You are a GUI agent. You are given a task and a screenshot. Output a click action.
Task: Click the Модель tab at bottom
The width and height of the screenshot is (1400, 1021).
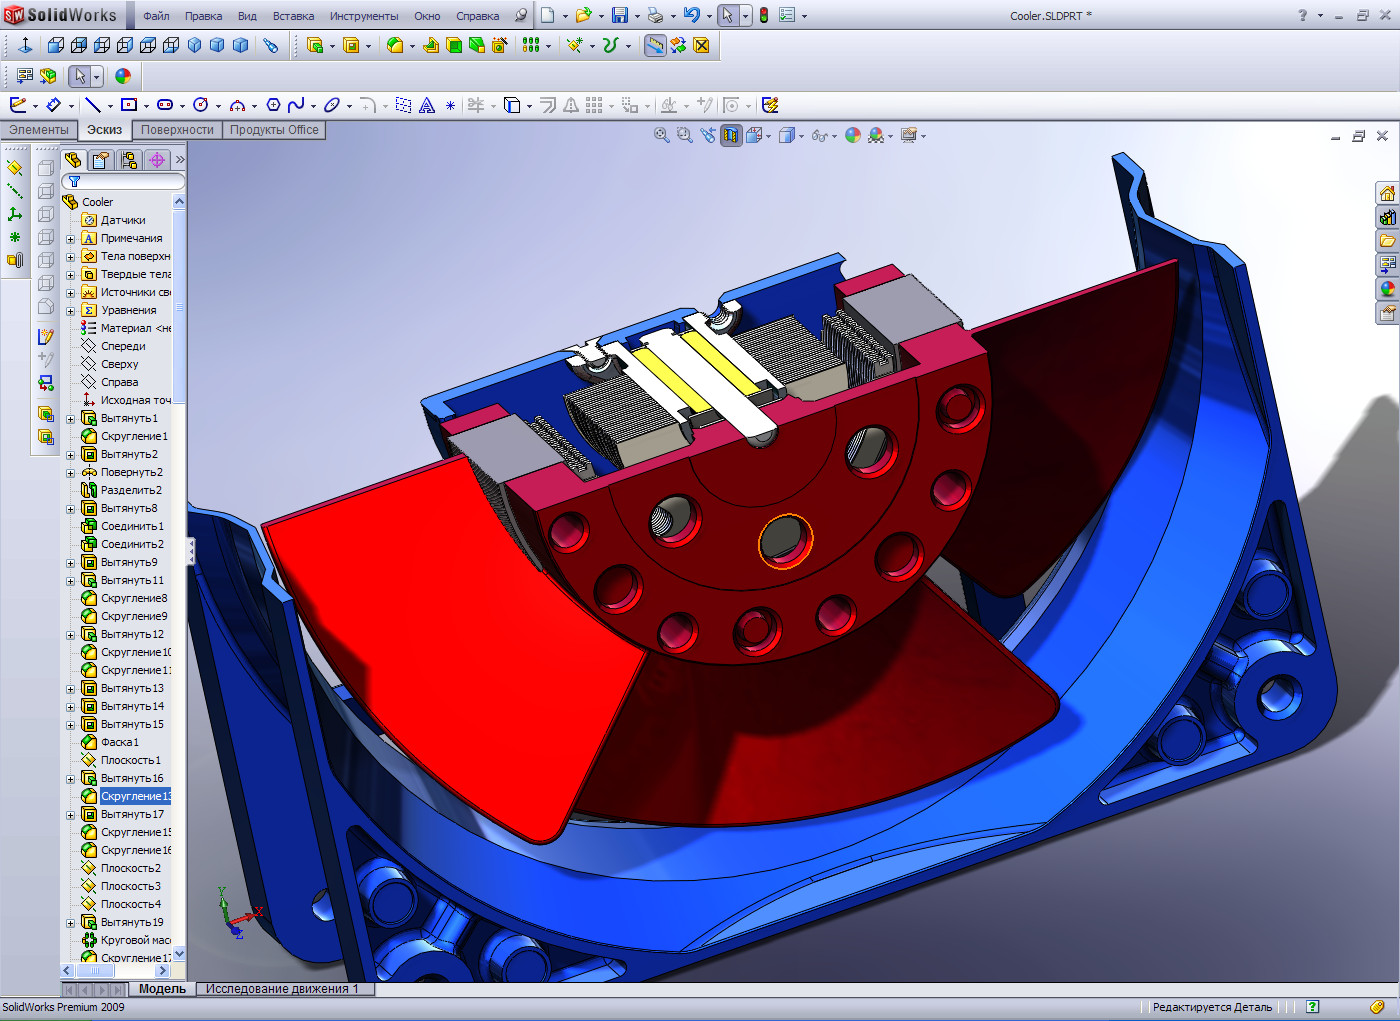[x=162, y=989]
